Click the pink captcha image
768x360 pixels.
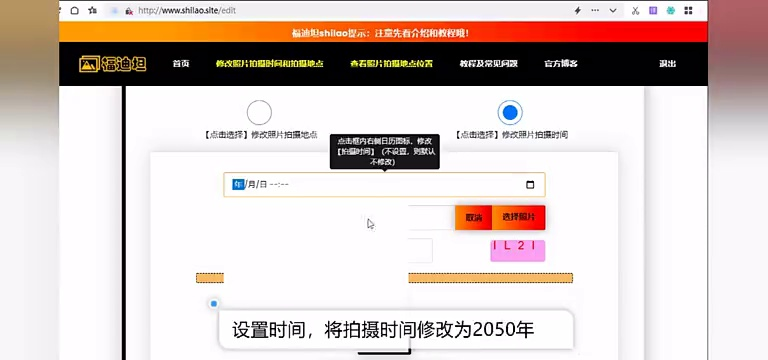518,250
